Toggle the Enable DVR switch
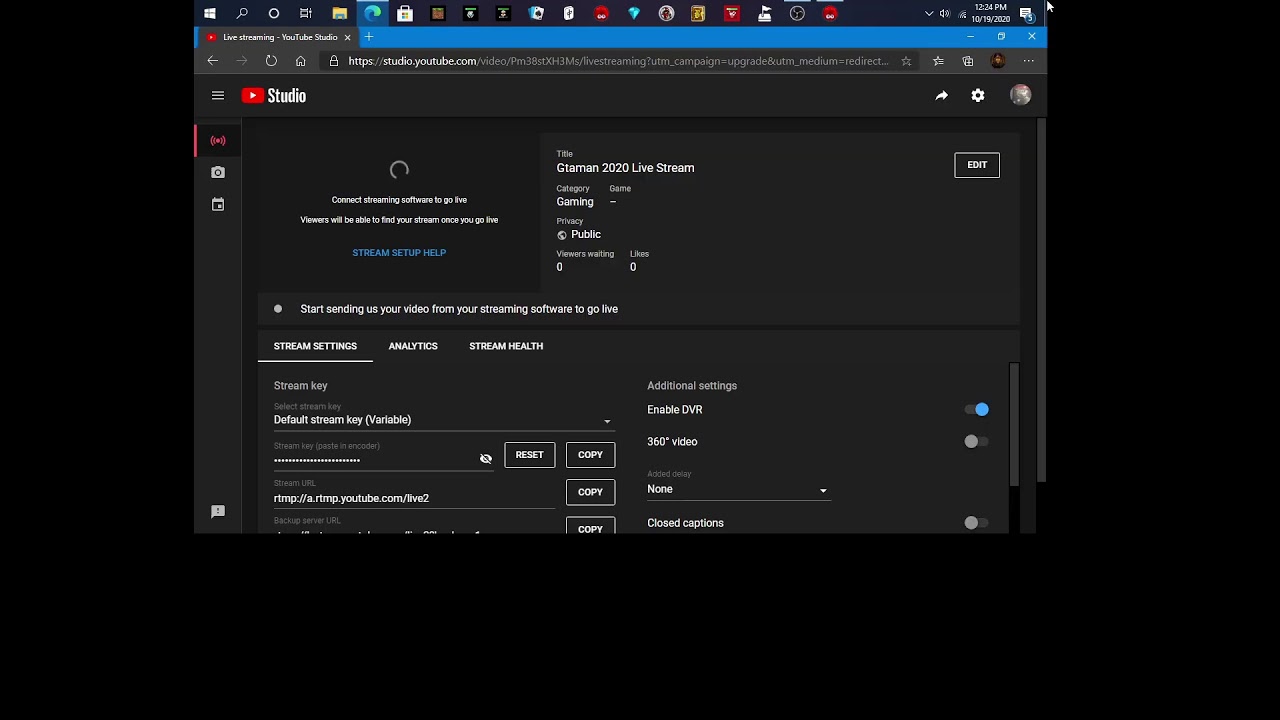 (977, 409)
